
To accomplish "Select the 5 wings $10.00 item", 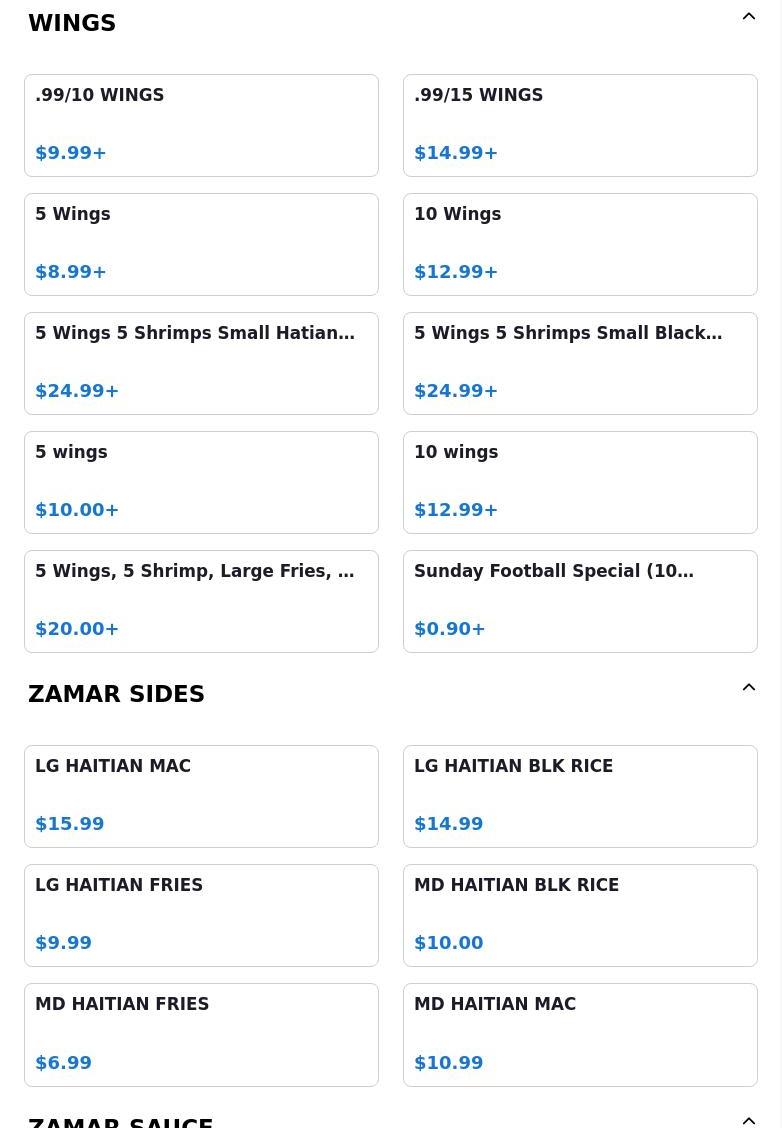I will point(201,482).
